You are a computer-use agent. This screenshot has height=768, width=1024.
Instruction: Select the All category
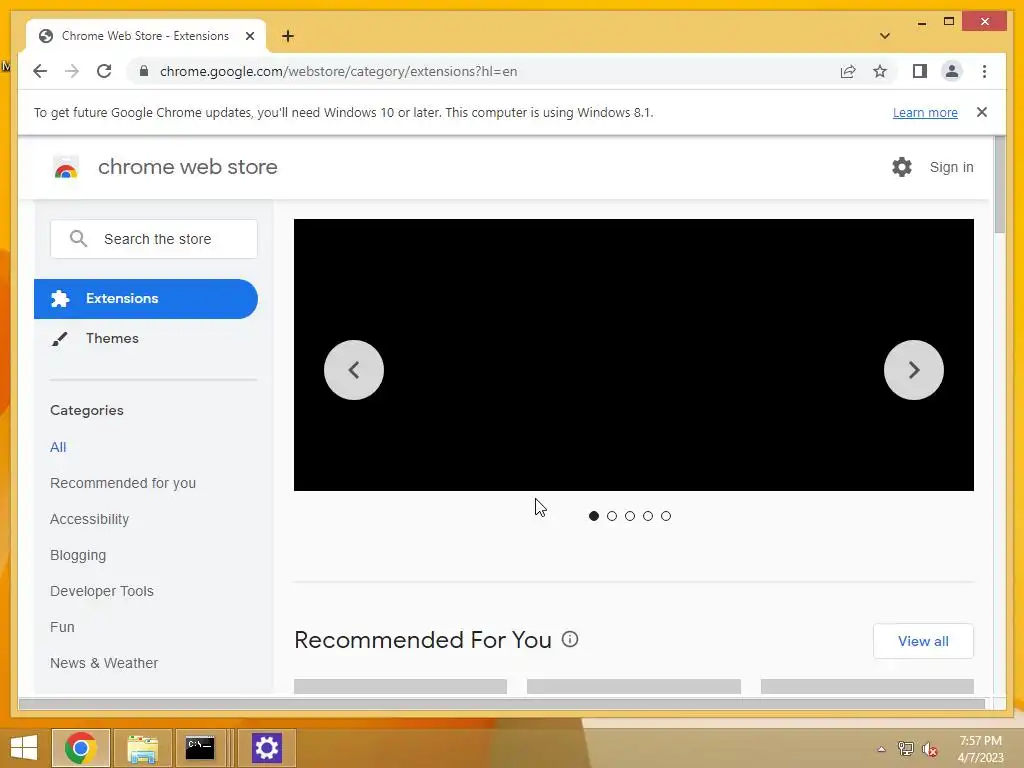58,447
